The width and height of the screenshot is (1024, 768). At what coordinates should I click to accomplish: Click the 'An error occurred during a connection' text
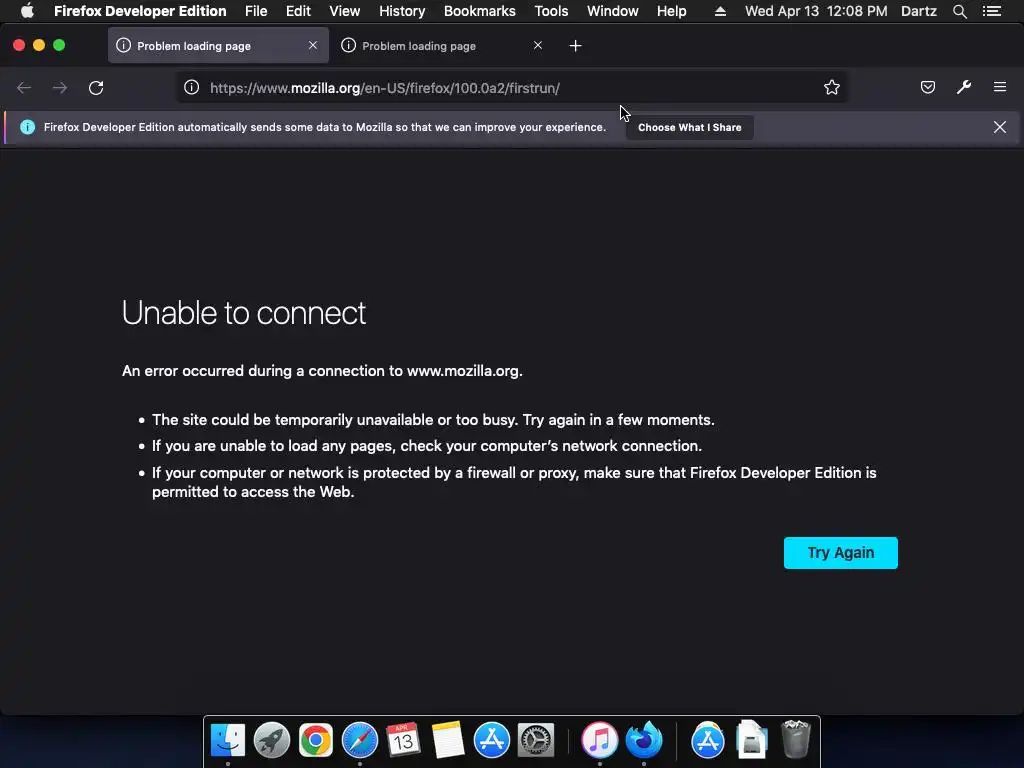322,371
